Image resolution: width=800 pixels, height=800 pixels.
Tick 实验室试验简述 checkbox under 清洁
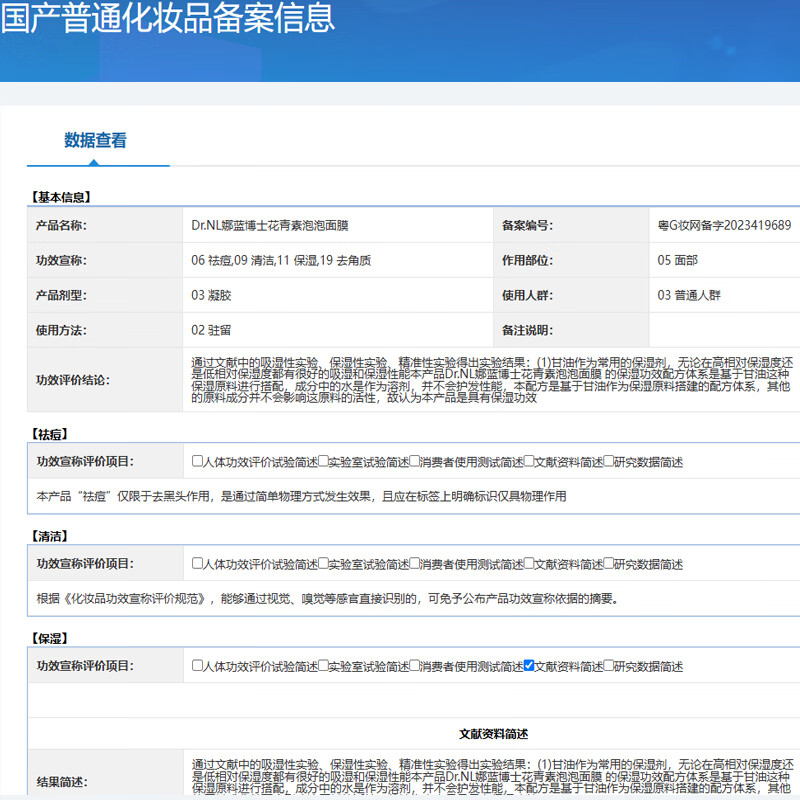tap(323, 564)
